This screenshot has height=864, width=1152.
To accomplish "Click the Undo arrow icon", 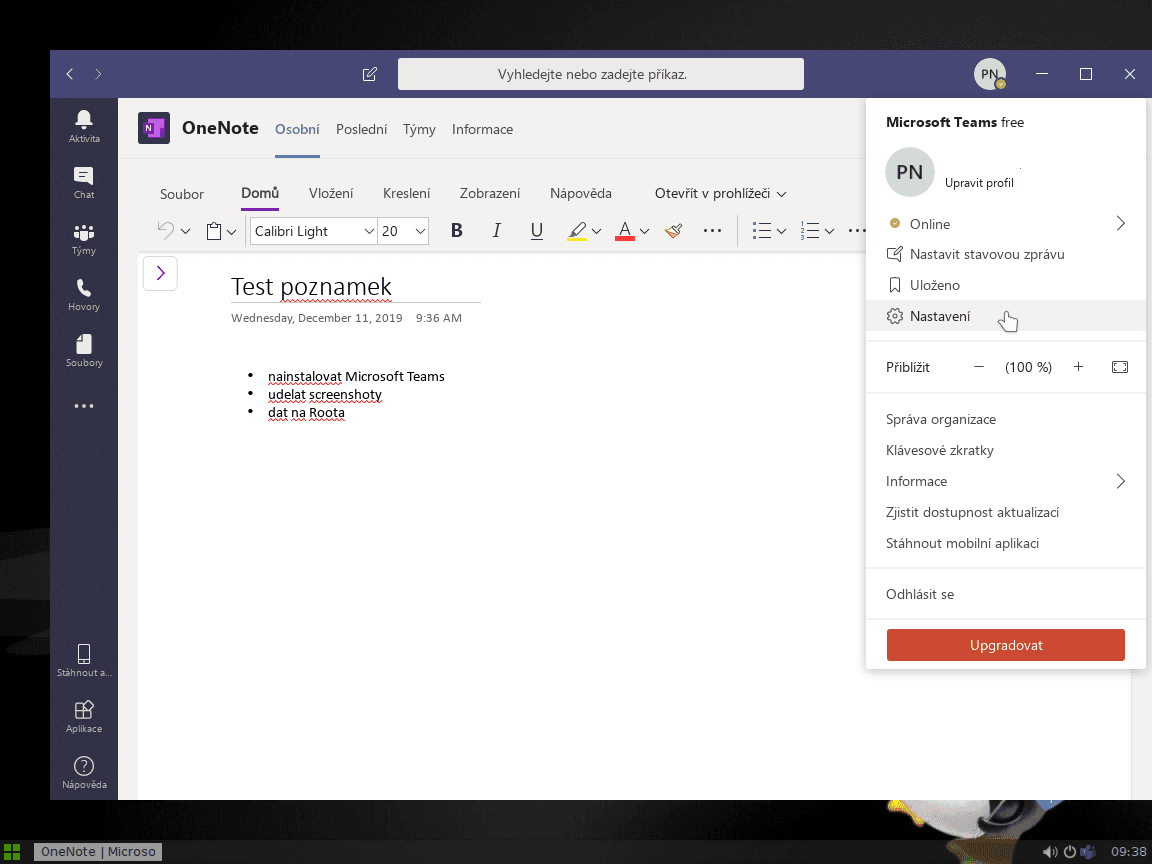I will 165,230.
